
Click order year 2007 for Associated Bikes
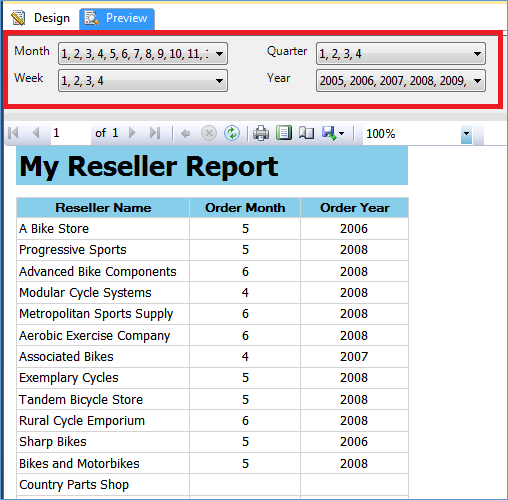coord(354,357)
